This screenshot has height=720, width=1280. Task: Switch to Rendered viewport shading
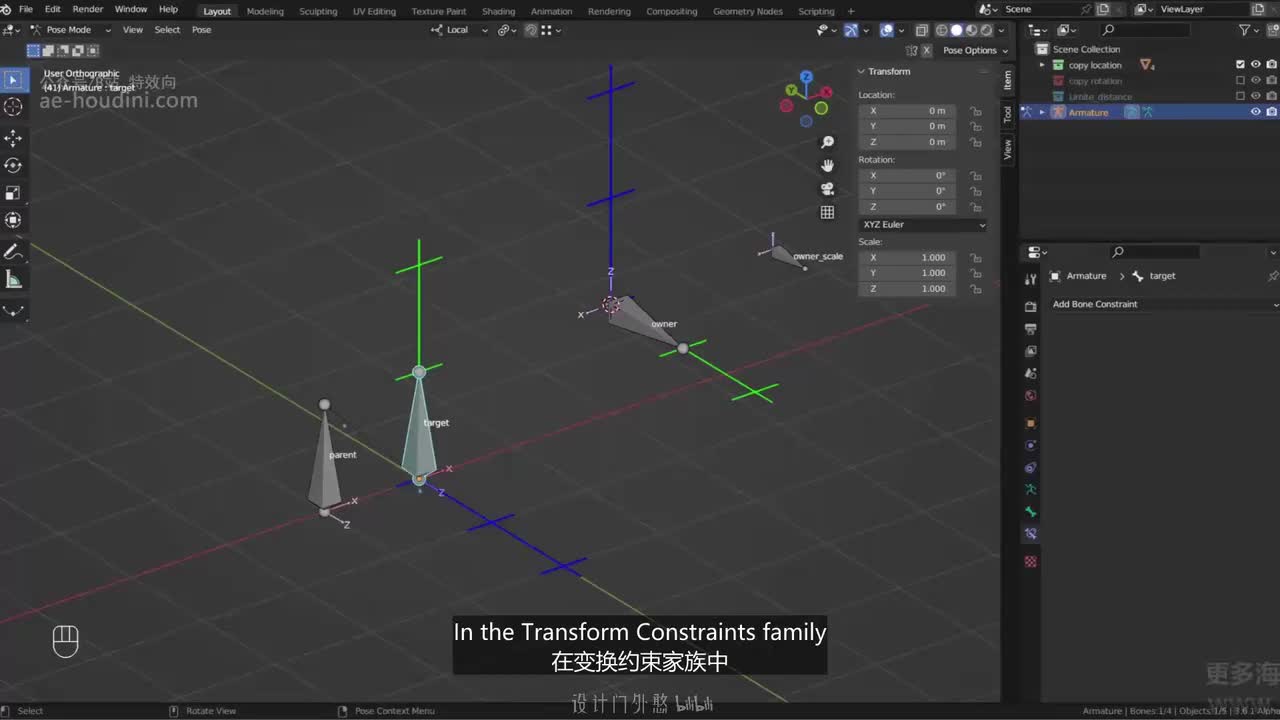point(986,30)
